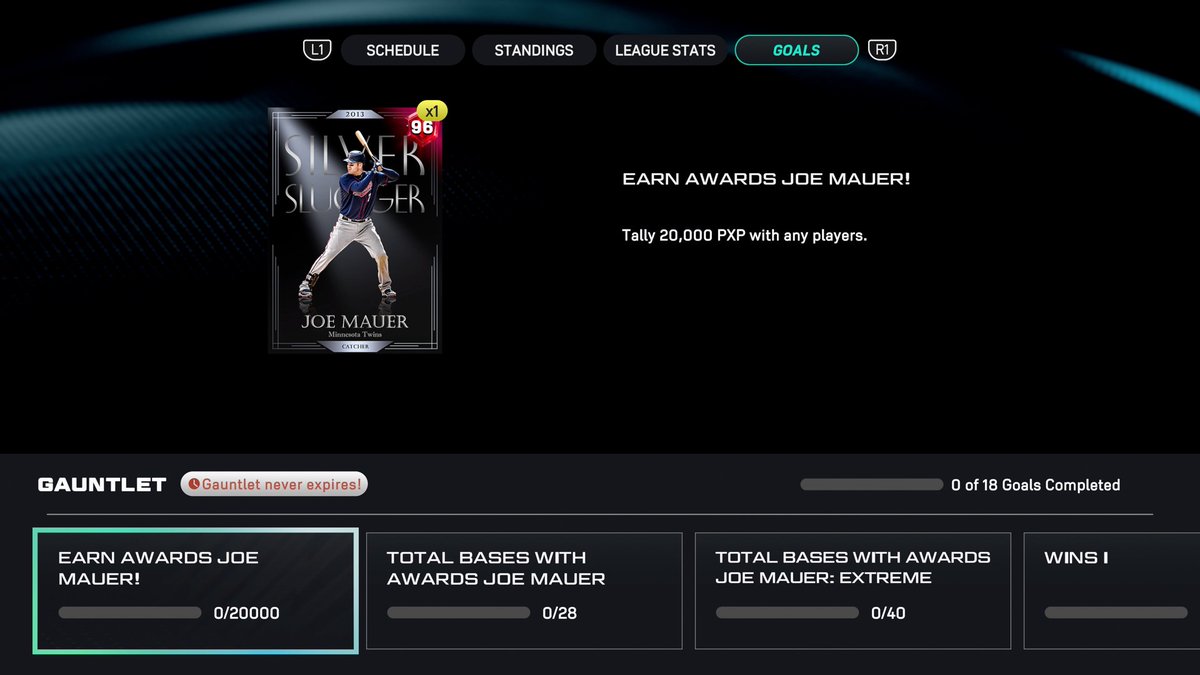Select the R1 bumper icon

tap(882, 50)
